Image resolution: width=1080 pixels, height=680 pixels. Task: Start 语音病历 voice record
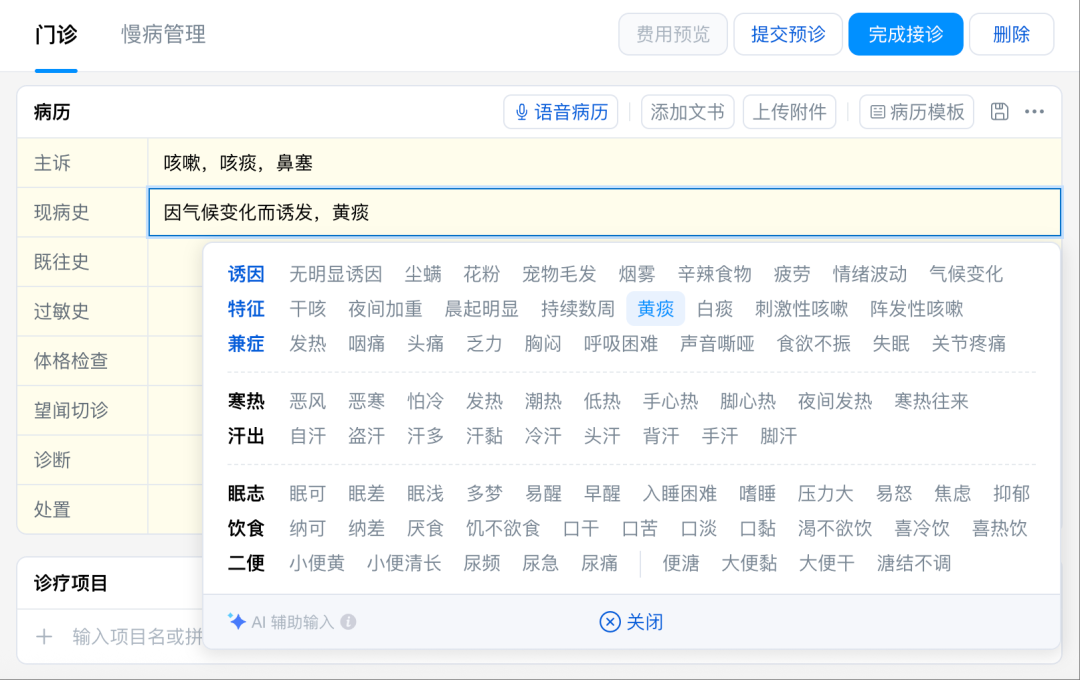pyautogui.click(x=561, y=112)
